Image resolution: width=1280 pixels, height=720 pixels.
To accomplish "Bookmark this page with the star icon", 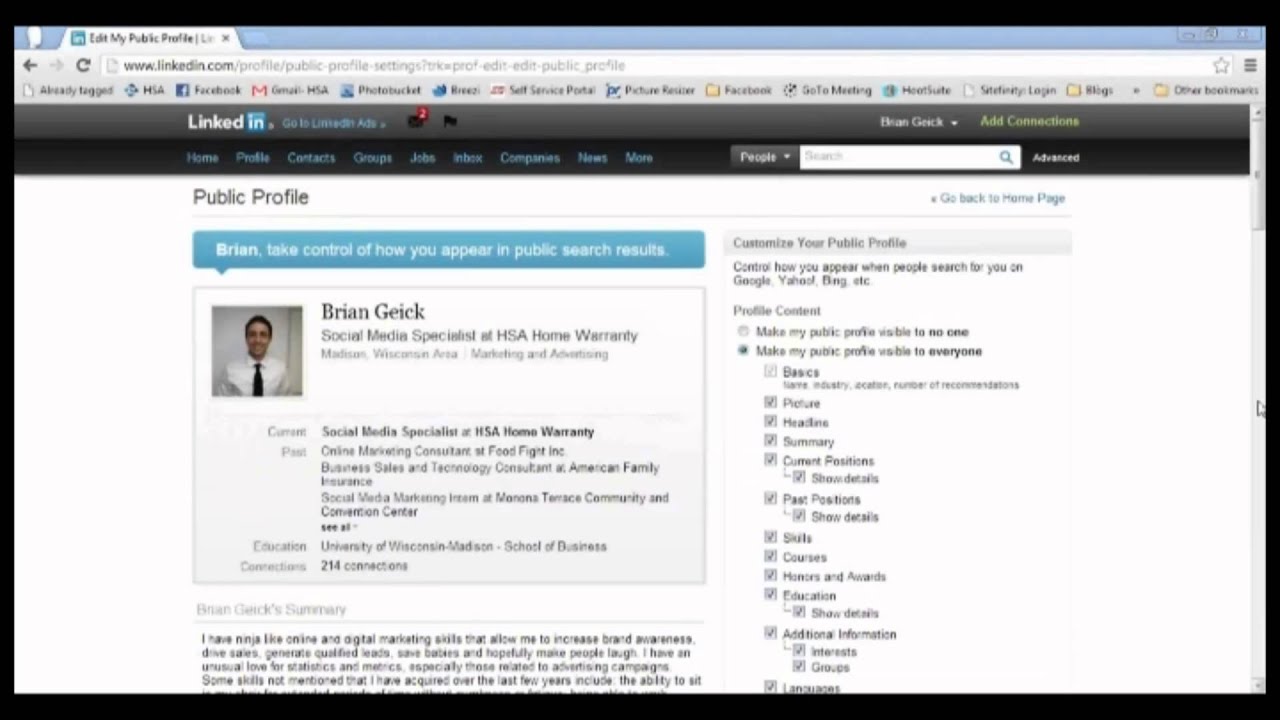I will click(x=1221, y=65).
